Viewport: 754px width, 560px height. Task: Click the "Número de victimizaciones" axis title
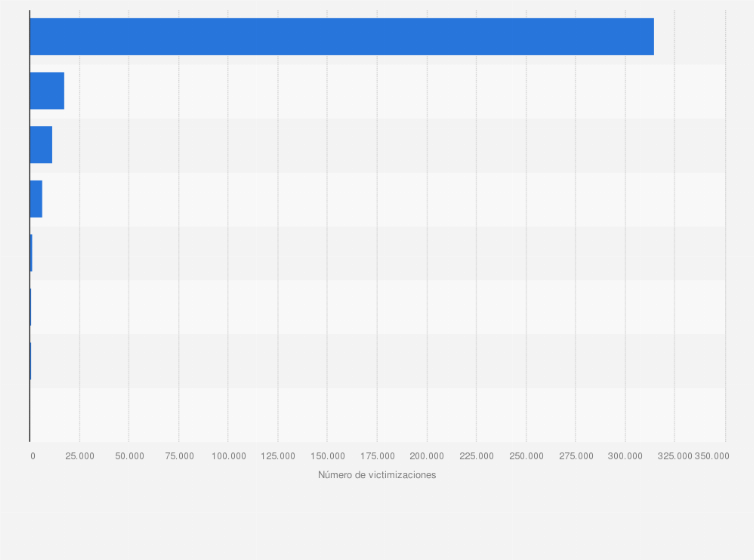377,475
